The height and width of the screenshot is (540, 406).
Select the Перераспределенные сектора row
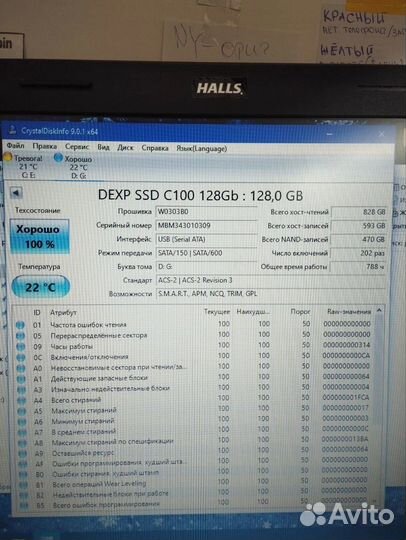(x=194, y=335)
